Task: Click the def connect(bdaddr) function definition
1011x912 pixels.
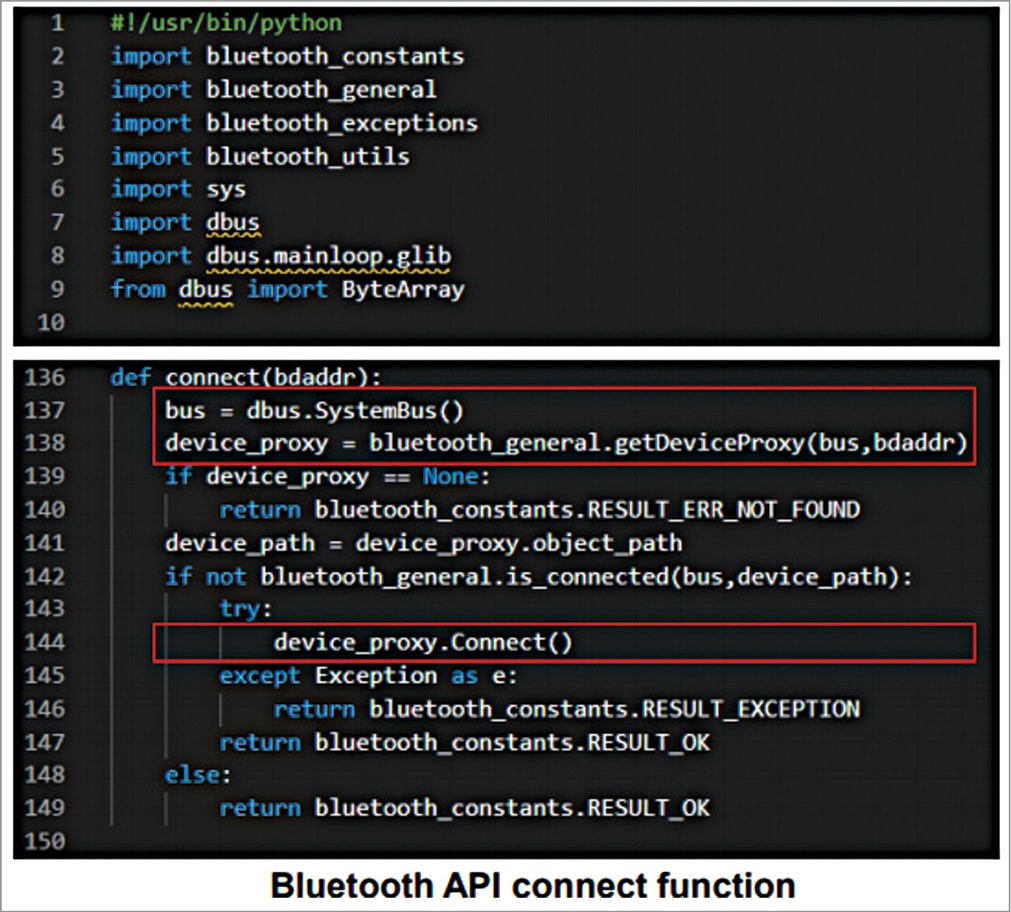Action: tap(246, 378)
